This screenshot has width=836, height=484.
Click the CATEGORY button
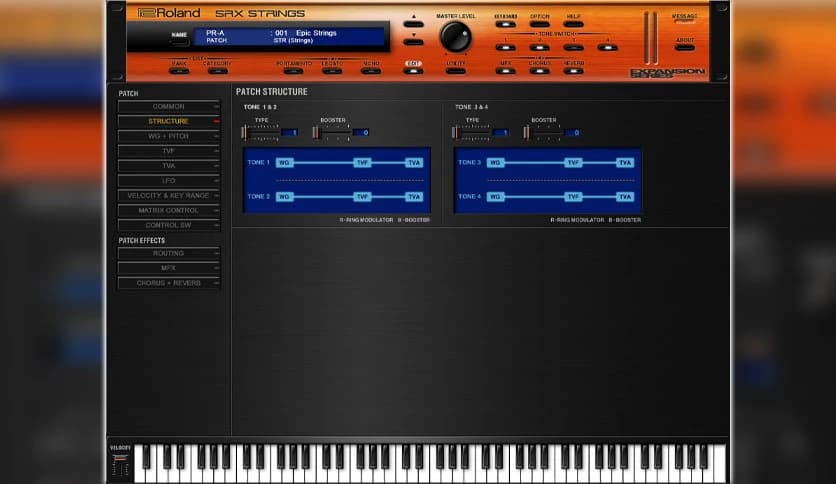217,71
